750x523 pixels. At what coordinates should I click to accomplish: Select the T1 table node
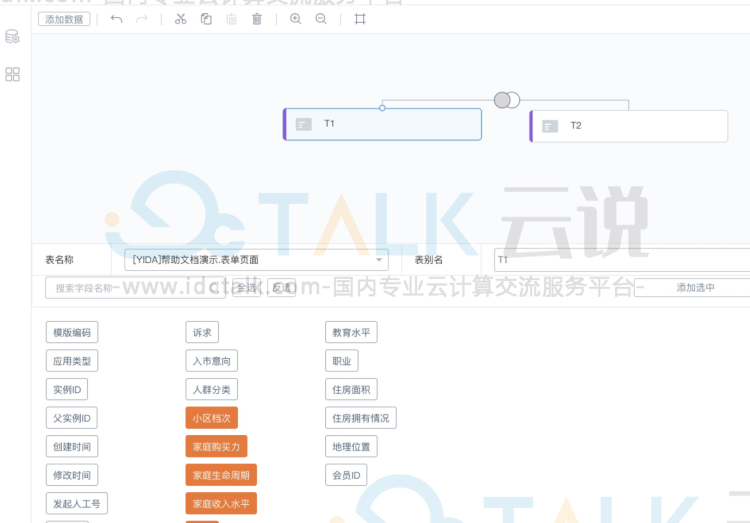[382, 124]
